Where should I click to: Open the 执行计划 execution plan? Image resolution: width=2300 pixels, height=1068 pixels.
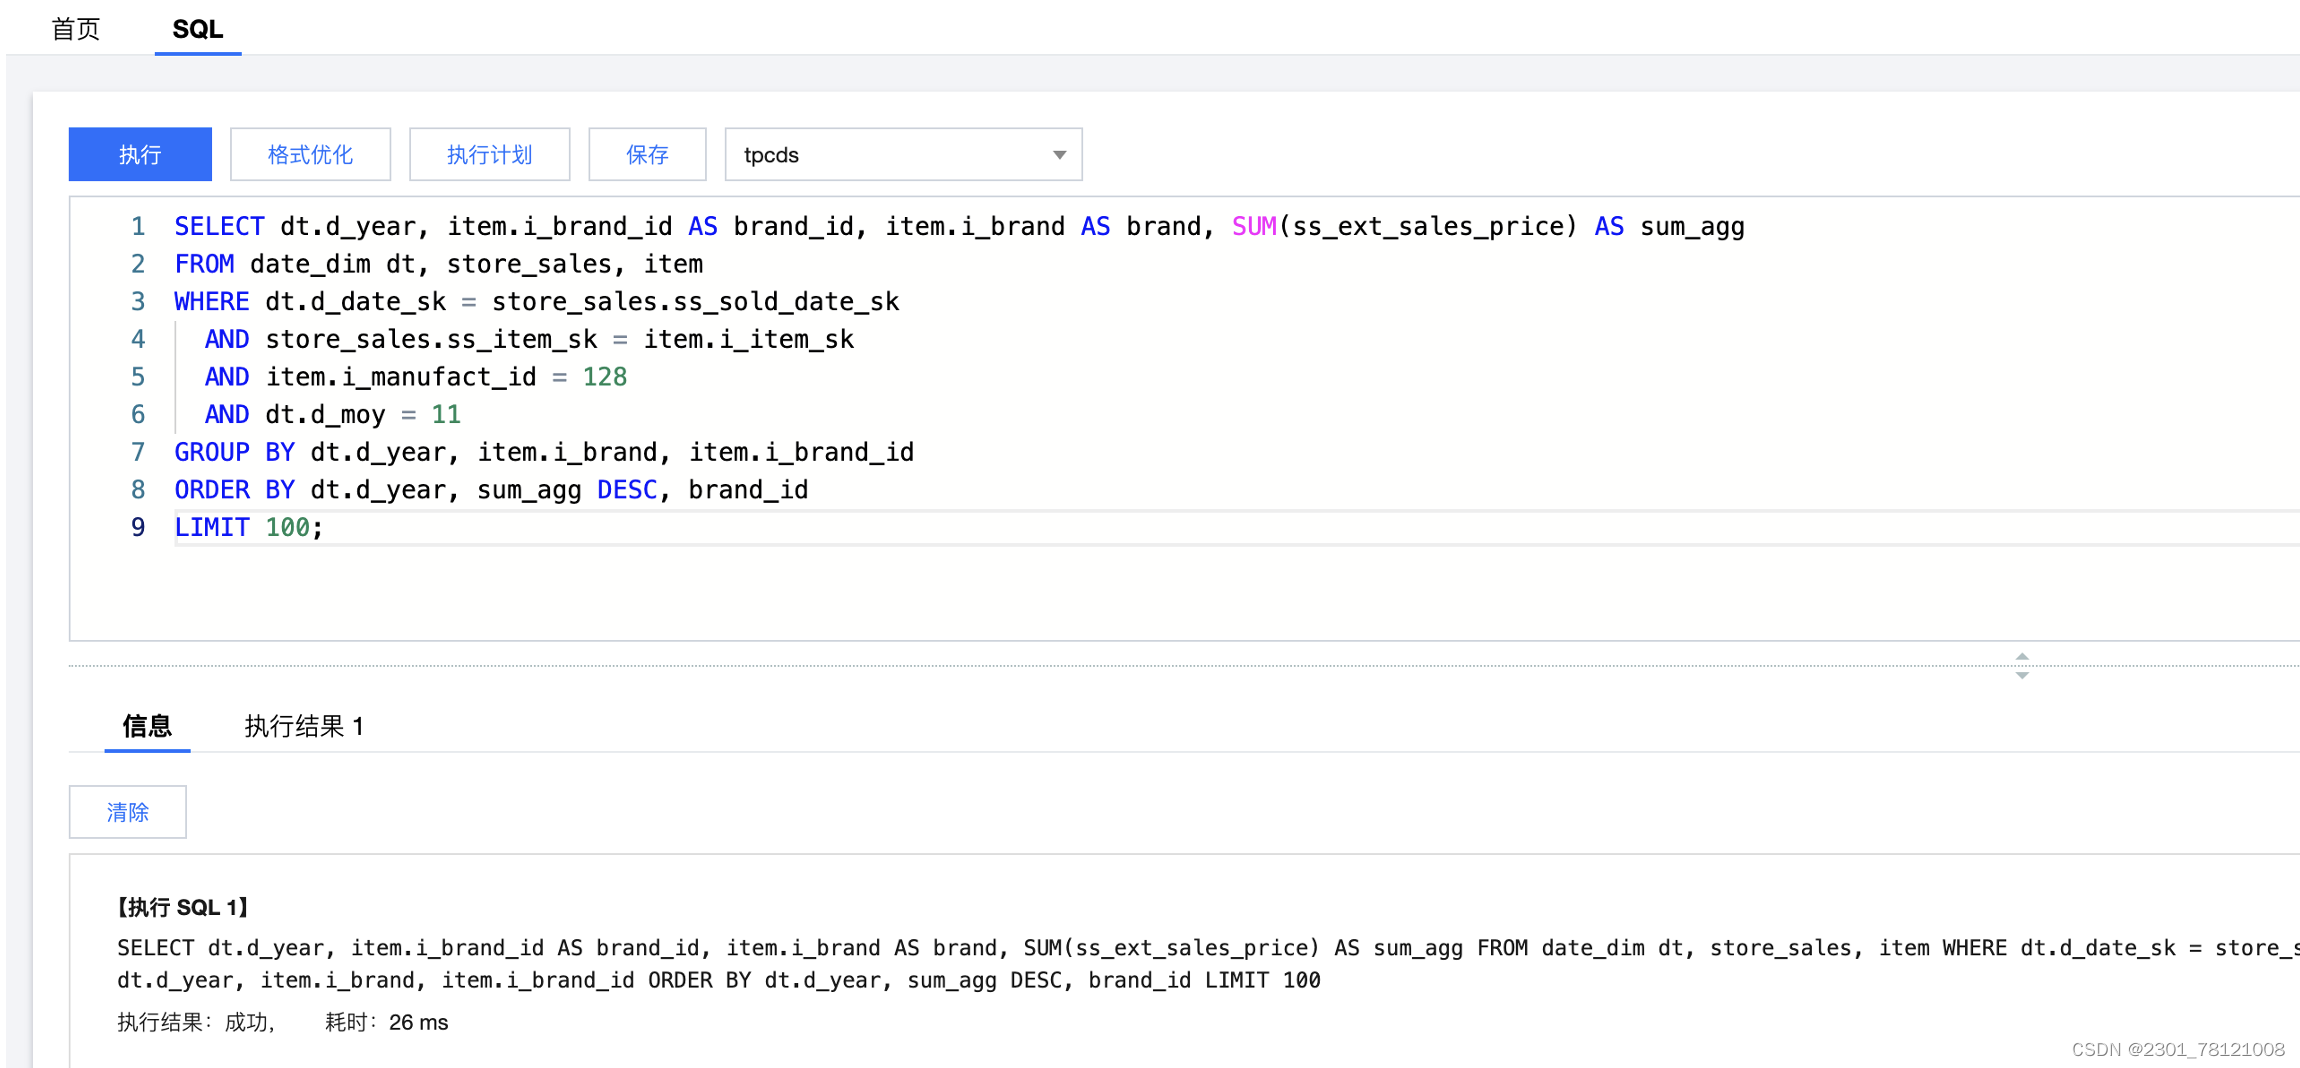489,154
